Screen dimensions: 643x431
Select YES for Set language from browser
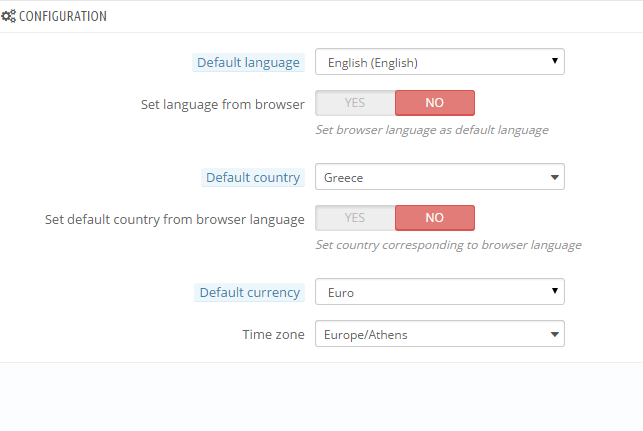point(355,103)
